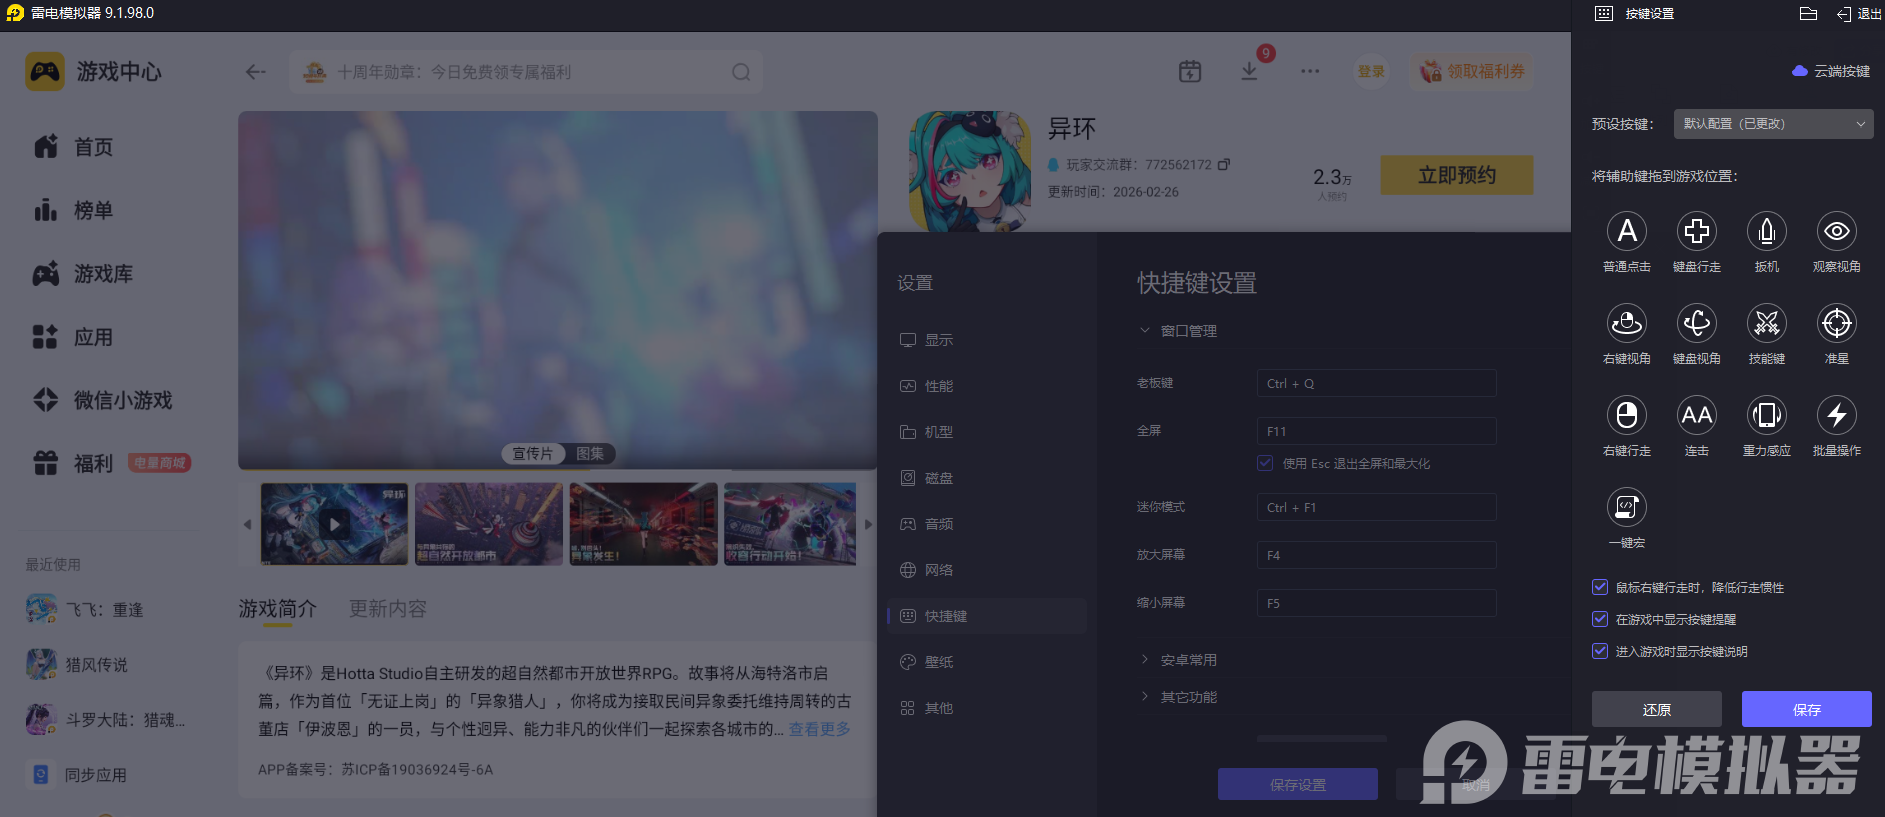
Task: Click the 迷你模式 shortcut field Ctrl + F1
Action: point(1377,507)
